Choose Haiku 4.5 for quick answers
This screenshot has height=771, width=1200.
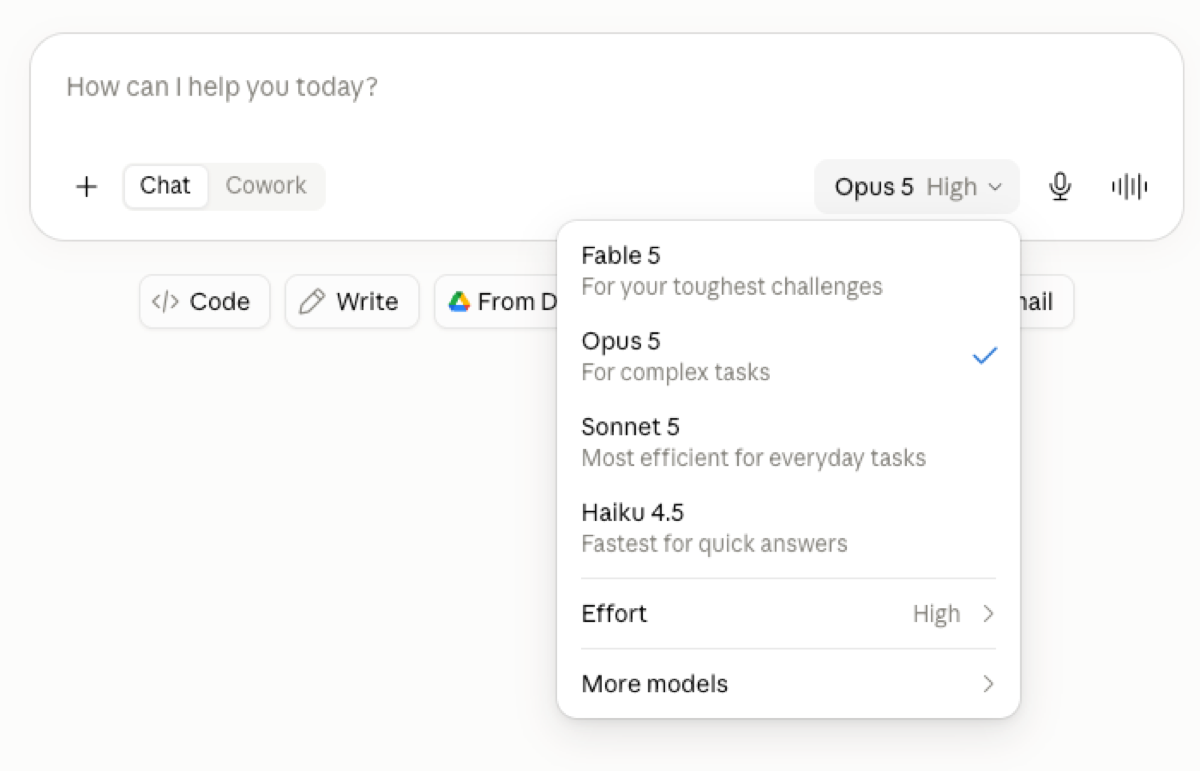pos(788,528)
